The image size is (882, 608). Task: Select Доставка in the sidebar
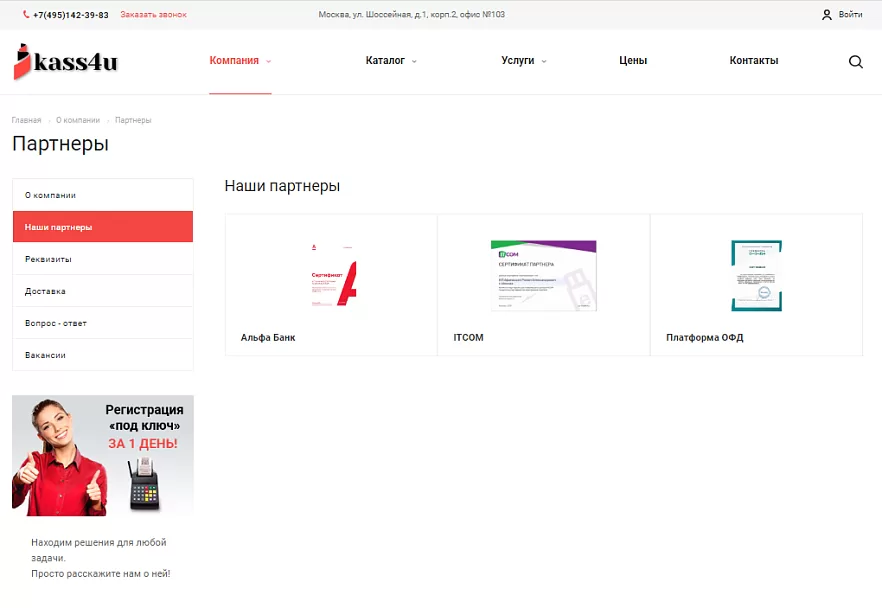(103, 291)
